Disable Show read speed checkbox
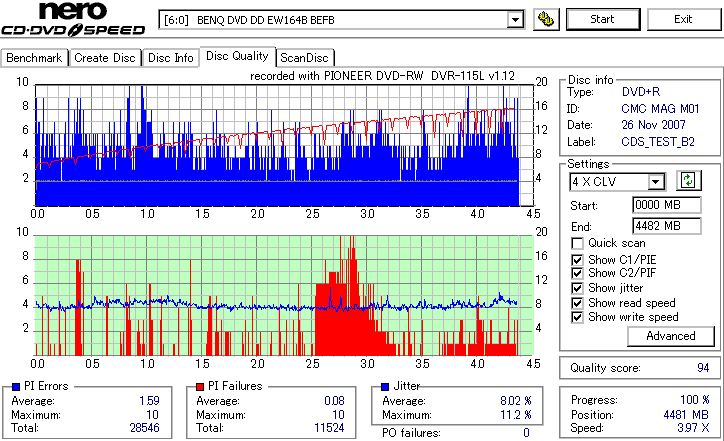 point(577,303)
